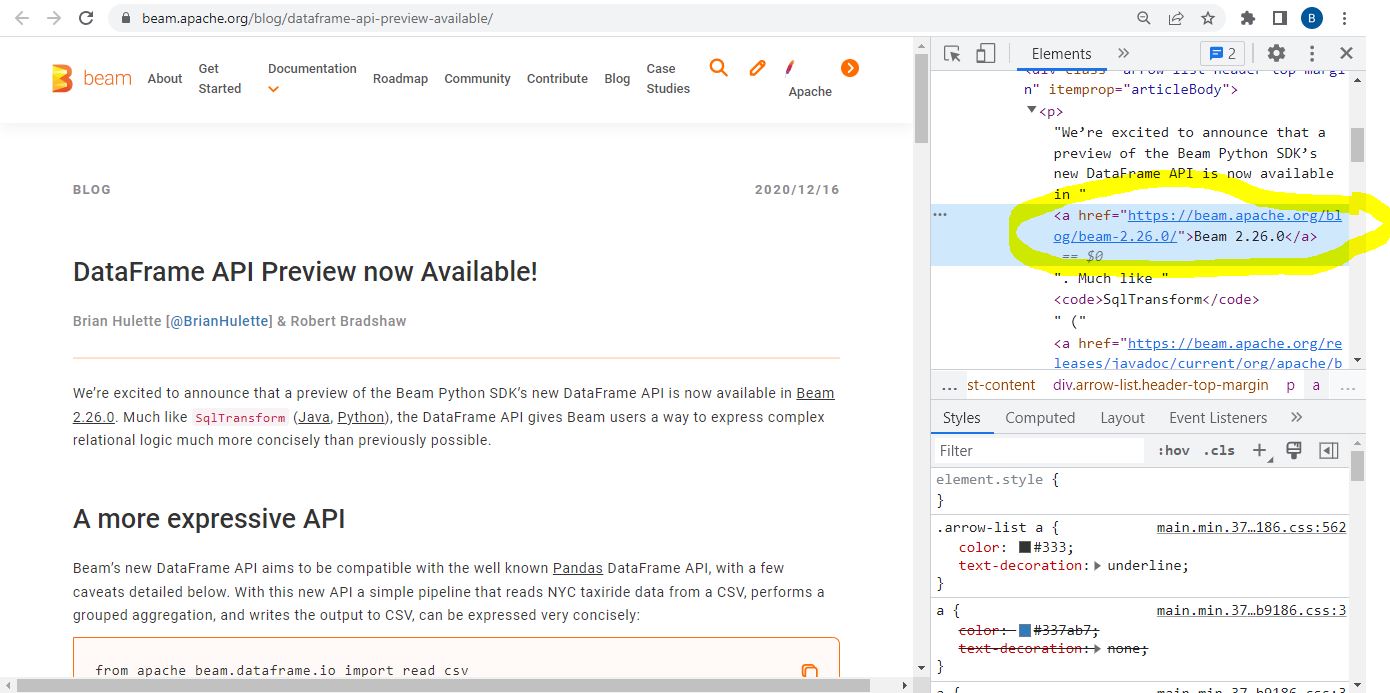The width and height of the screenshot is (1390, 693).
Task: Toggle the rendering emulations paintbrush icon
Action: coord(1293,451)
